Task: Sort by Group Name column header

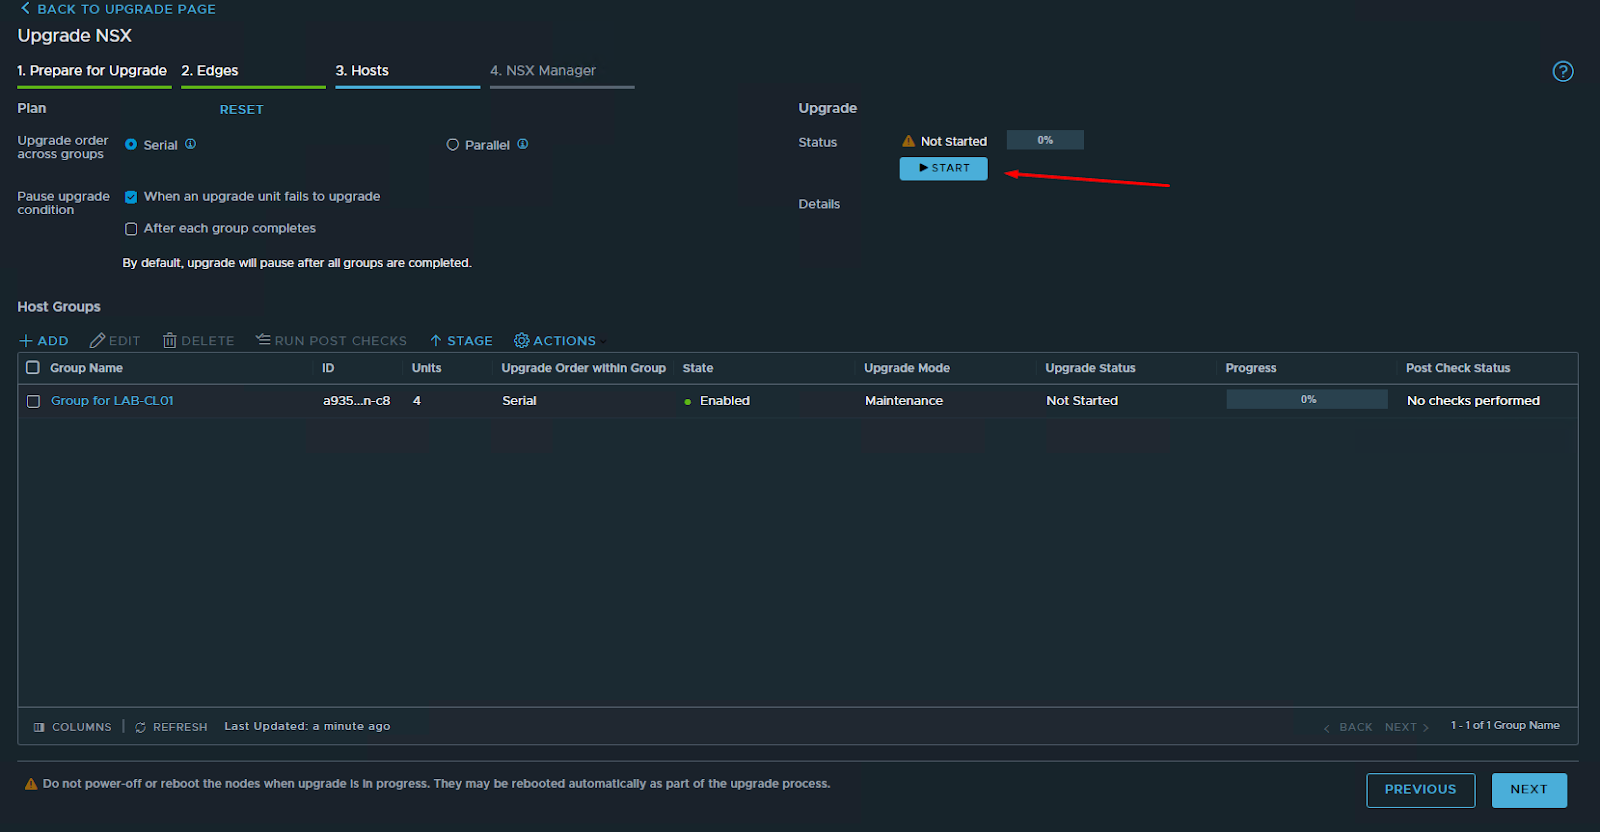Action: [x=86, y=368]
